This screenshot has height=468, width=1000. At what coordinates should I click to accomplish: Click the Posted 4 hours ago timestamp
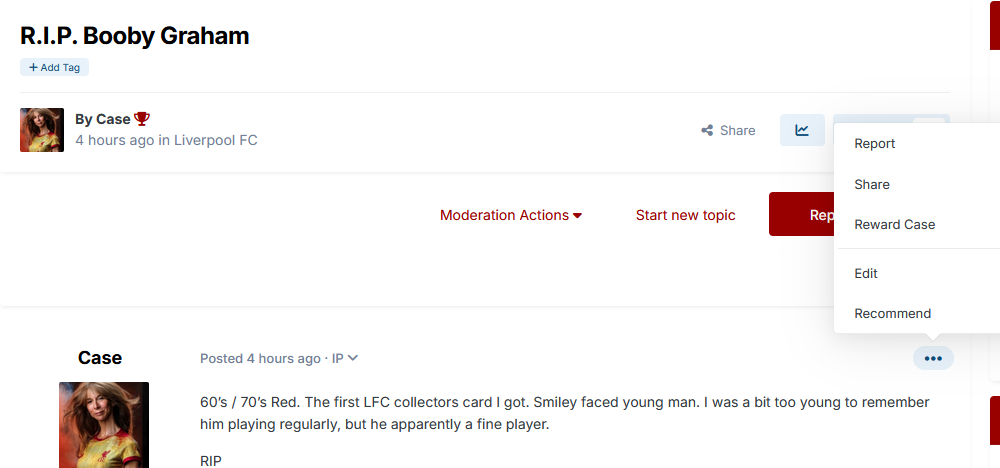click(260, 358)
